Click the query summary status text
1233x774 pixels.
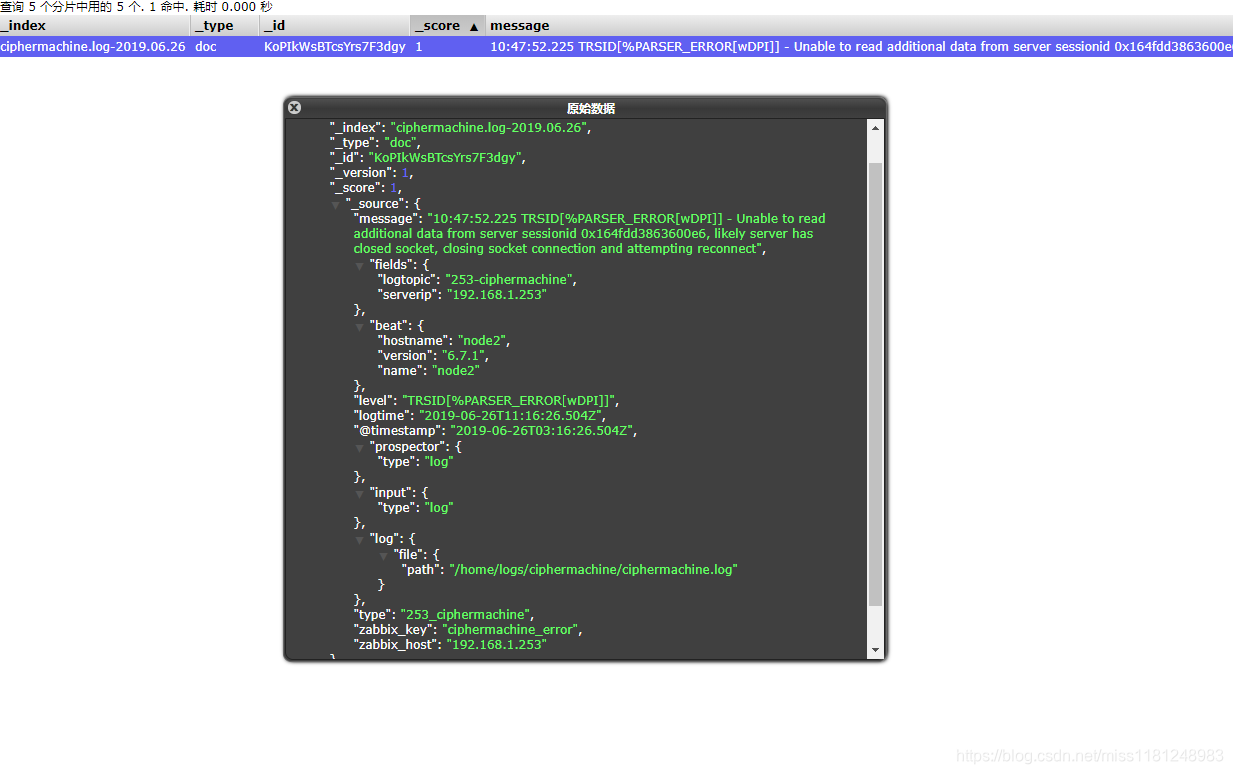[136, 7]
